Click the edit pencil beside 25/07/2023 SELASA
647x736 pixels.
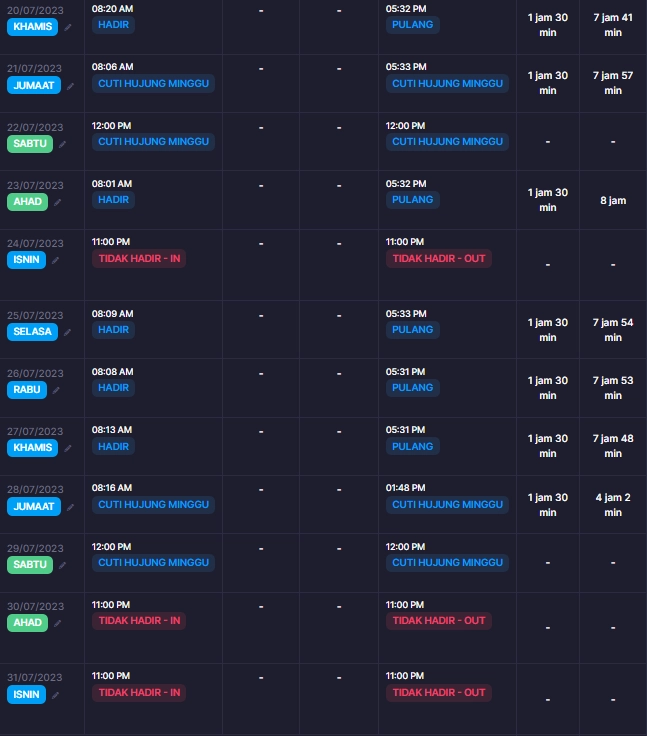tap(68, 332)
